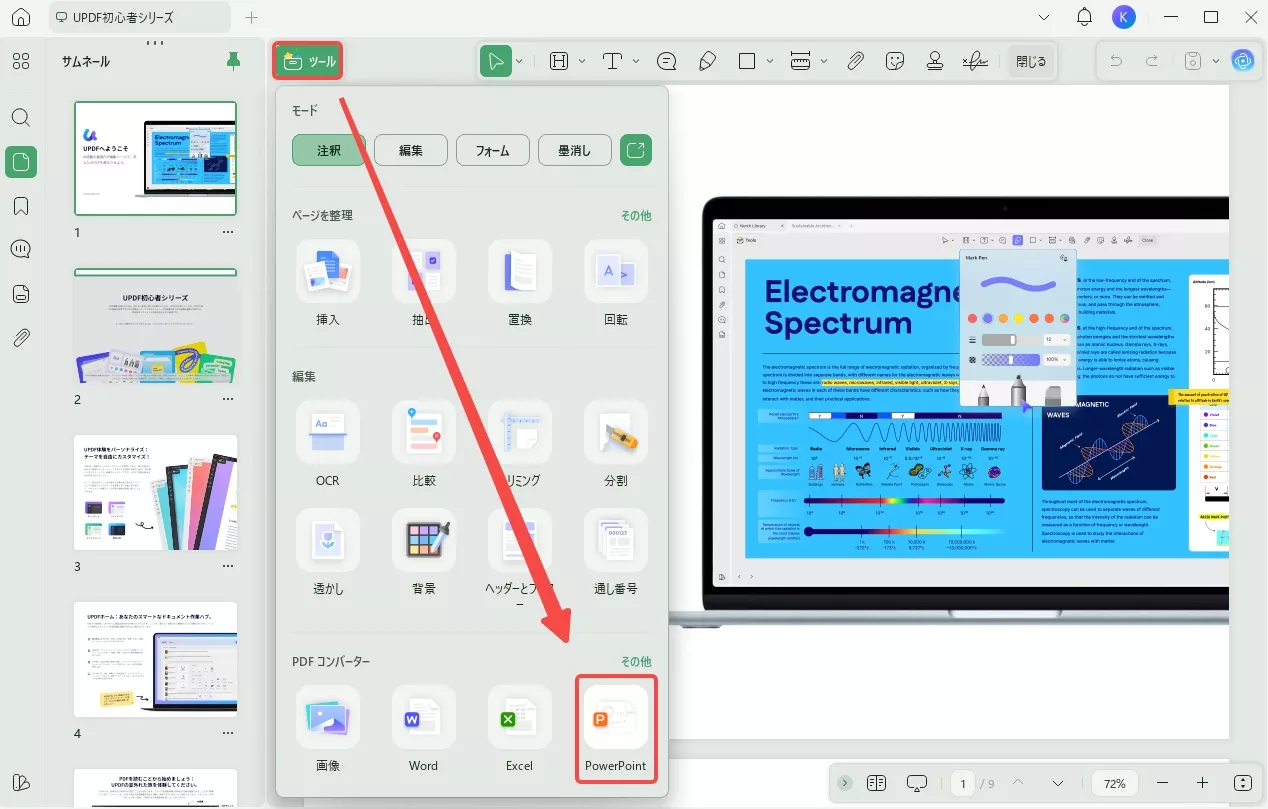Expand the measure tool dropdown arrow
This screenshot has height=809, width=1268.
pos(823,61)
